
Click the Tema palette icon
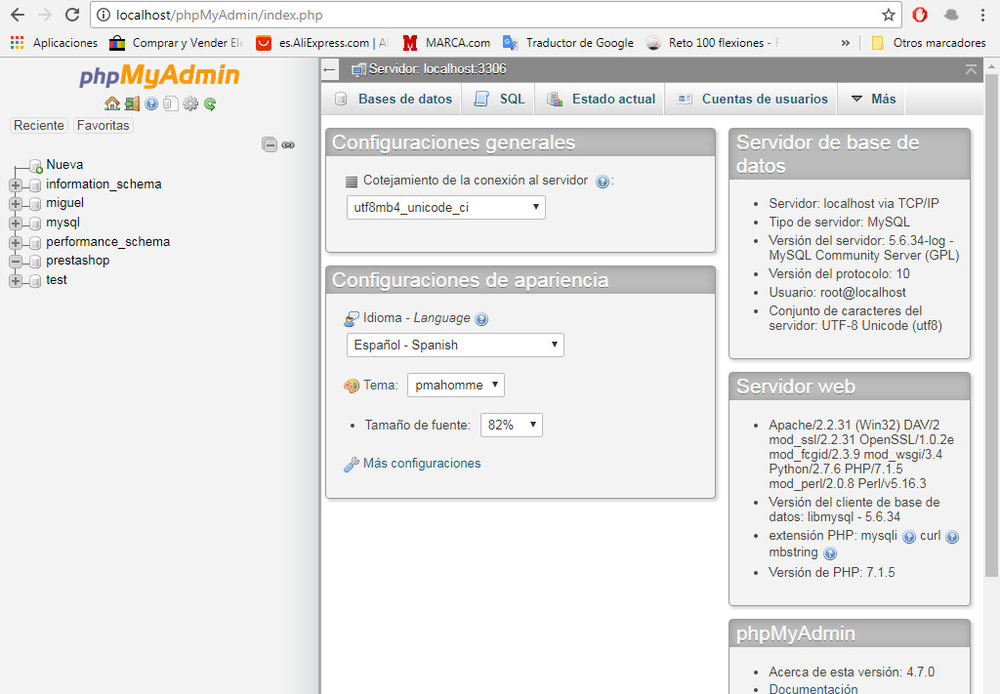pos(351,386)
